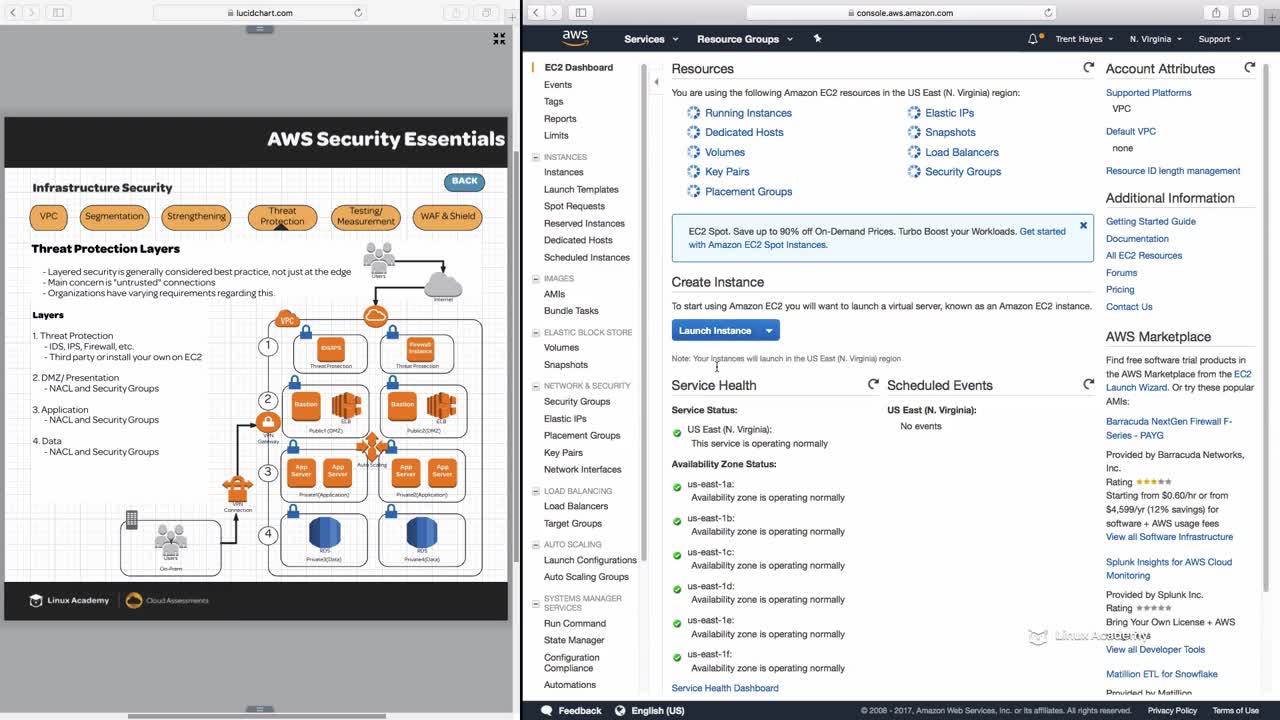This screenshot has height=720, width=1280.
Task: Refresh the Scheduled Events section
Action: click(x=1088, y=384)
